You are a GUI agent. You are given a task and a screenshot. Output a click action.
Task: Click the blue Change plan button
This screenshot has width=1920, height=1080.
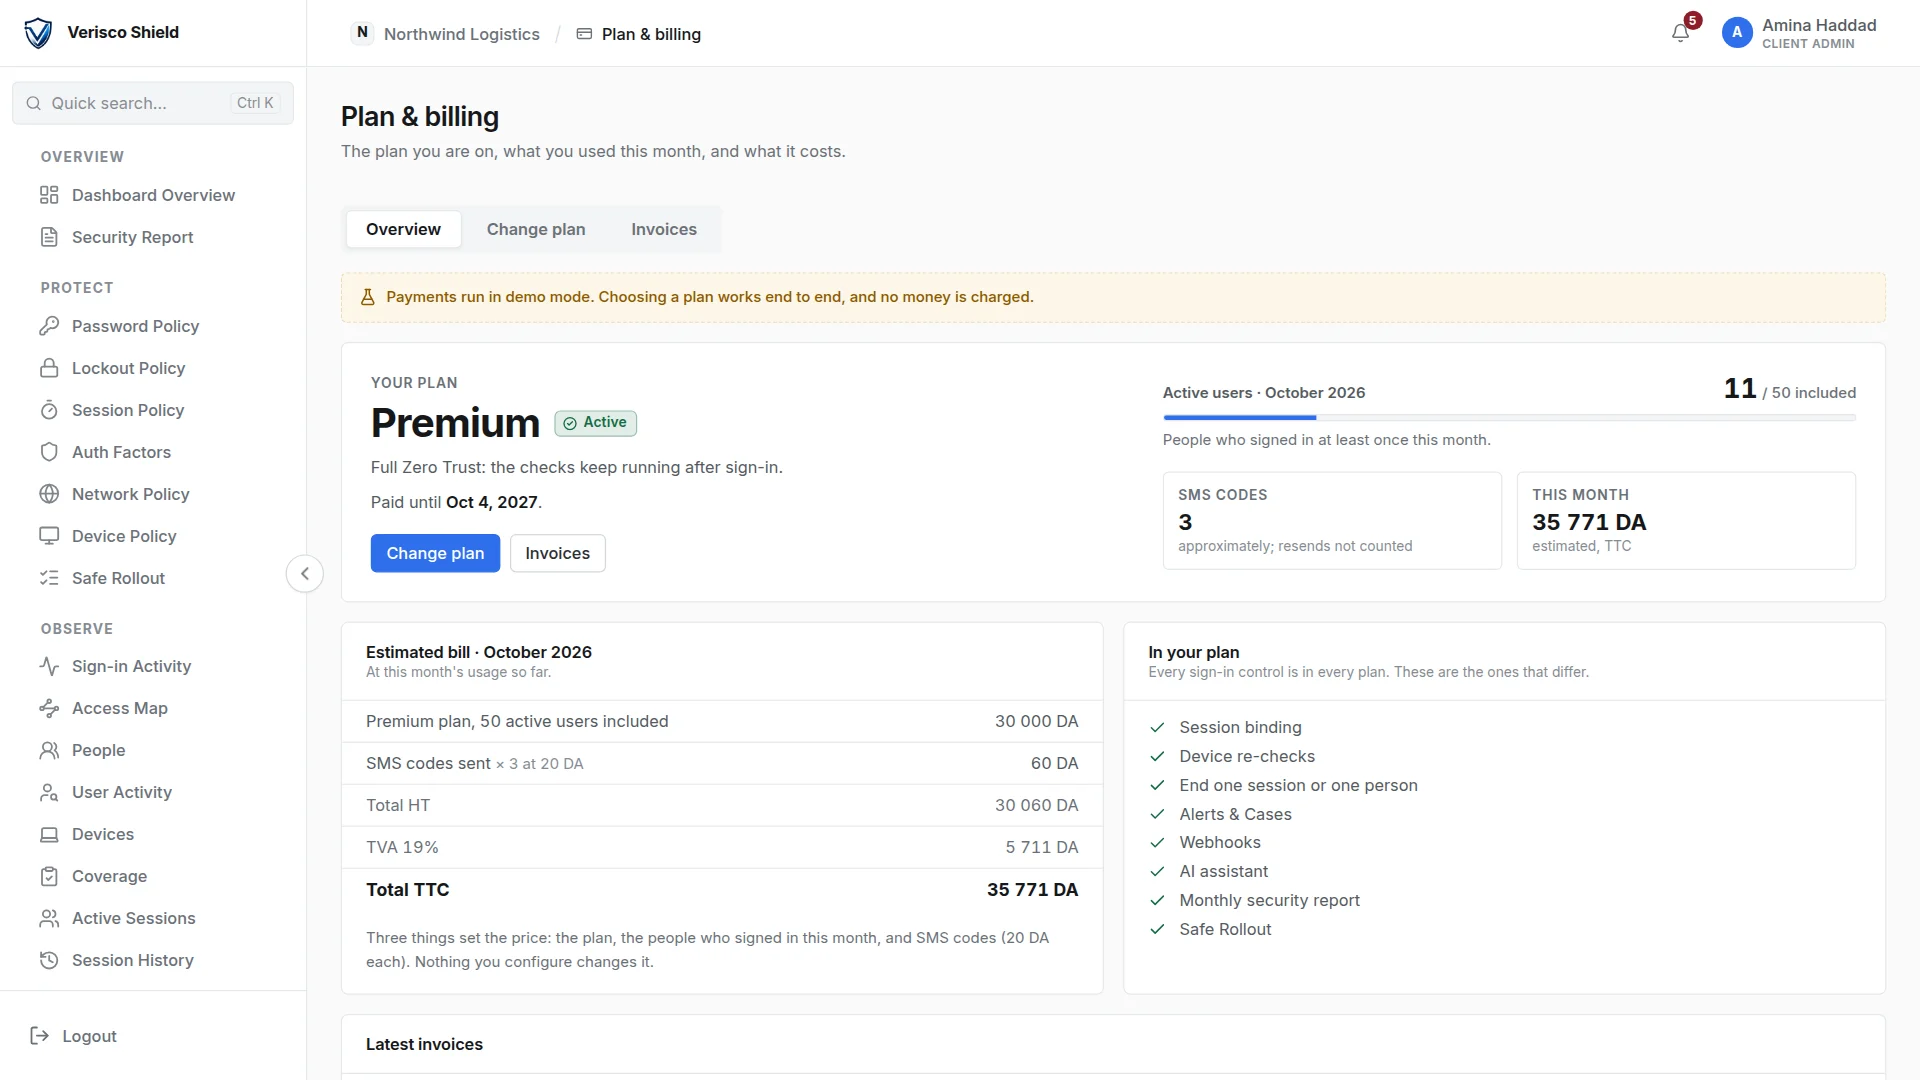pyautogui.click(x=435, y=553)
